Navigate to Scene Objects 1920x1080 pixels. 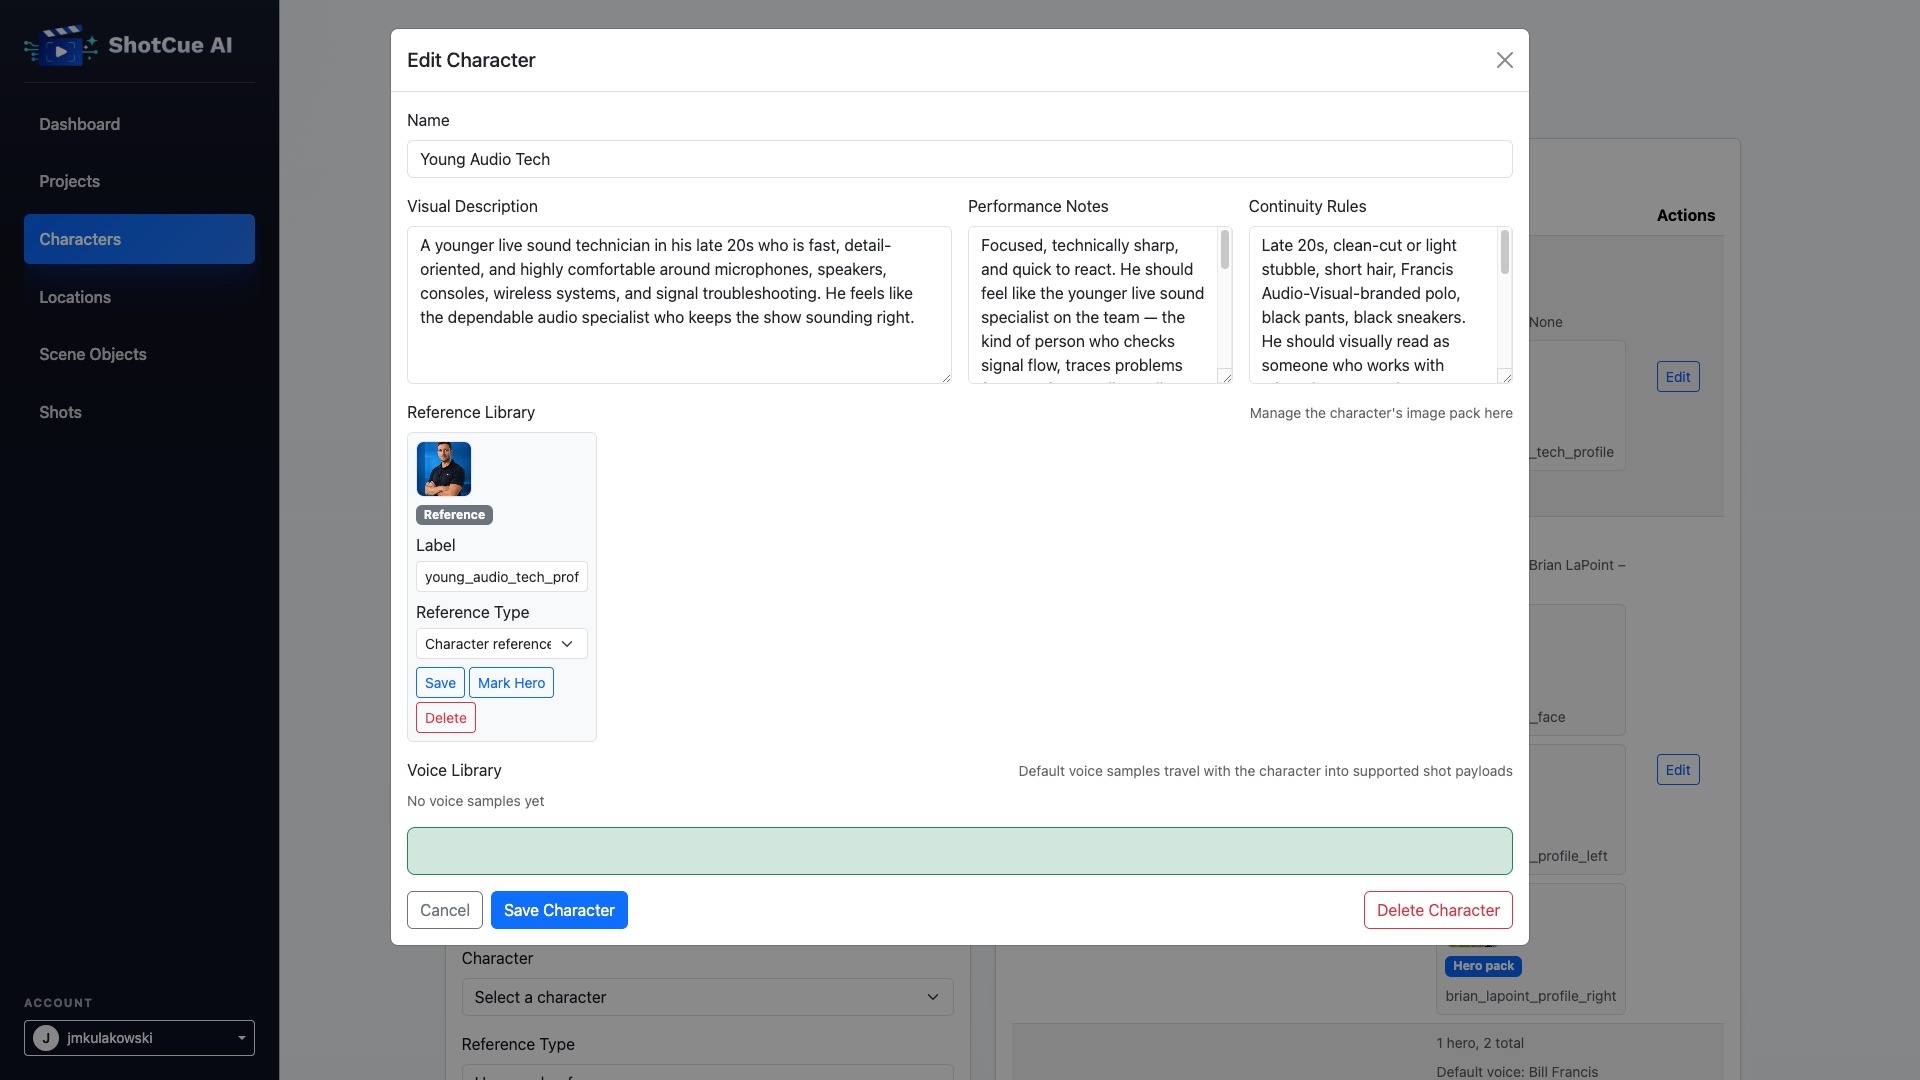139,354
